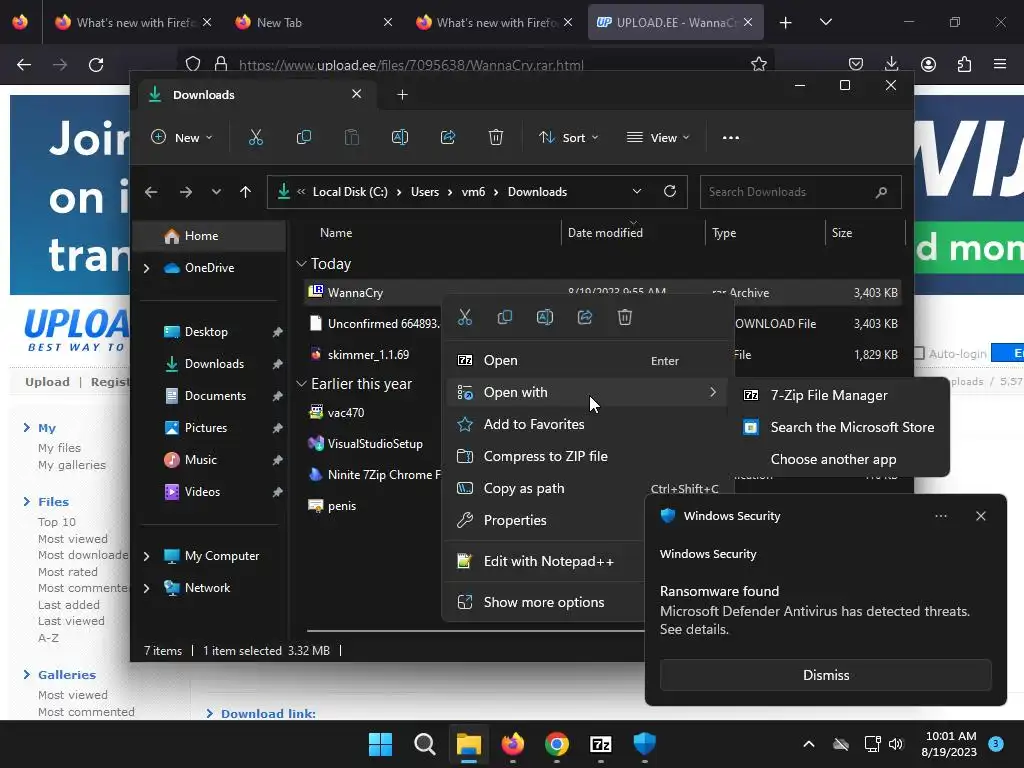Select Show more options
The width and height of the screenshot is (1024, 768).
click(x=545, y=603)
